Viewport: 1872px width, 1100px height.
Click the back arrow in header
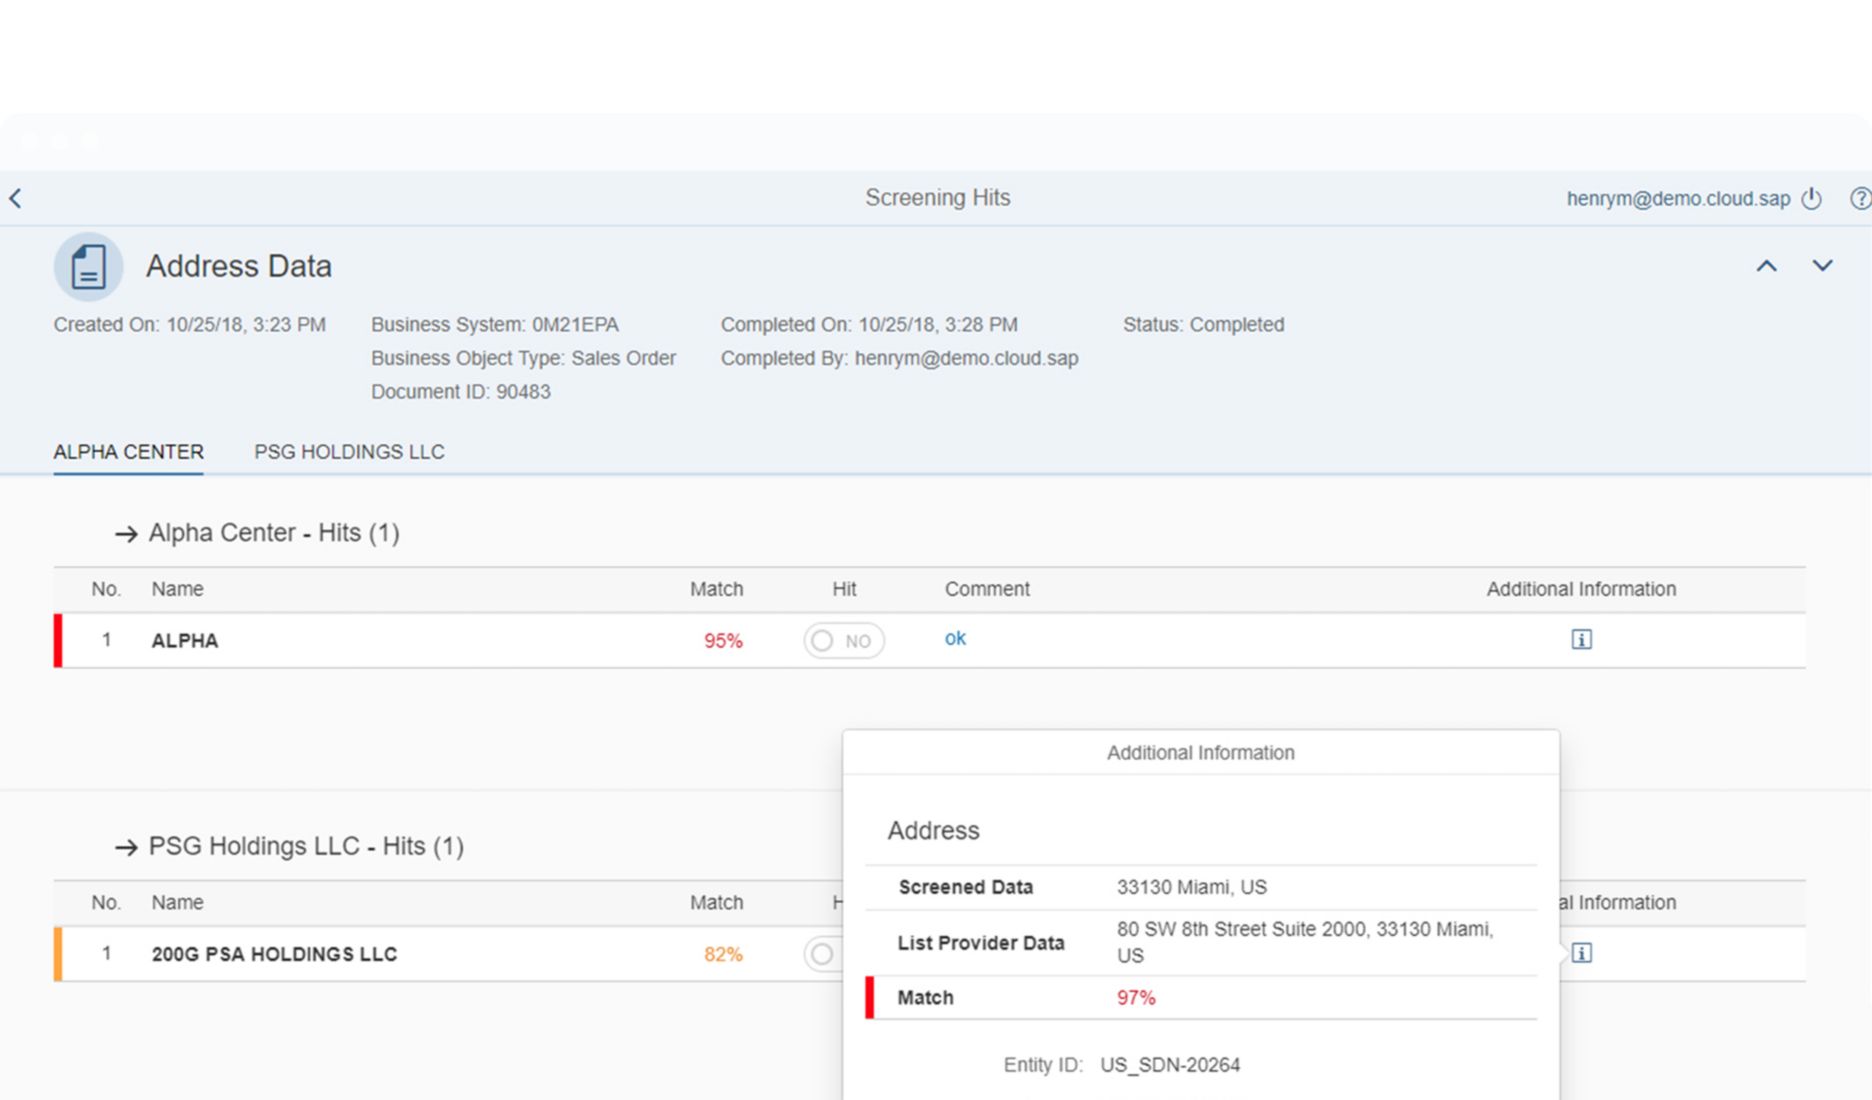(16, 198)
